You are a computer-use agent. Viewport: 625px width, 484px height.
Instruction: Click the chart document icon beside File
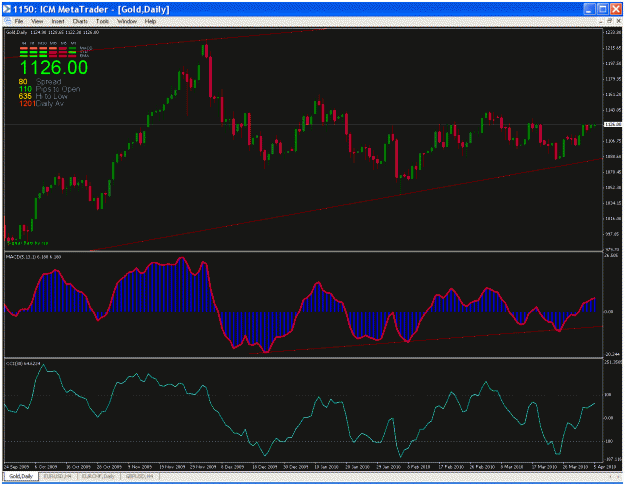coord(7,21)
